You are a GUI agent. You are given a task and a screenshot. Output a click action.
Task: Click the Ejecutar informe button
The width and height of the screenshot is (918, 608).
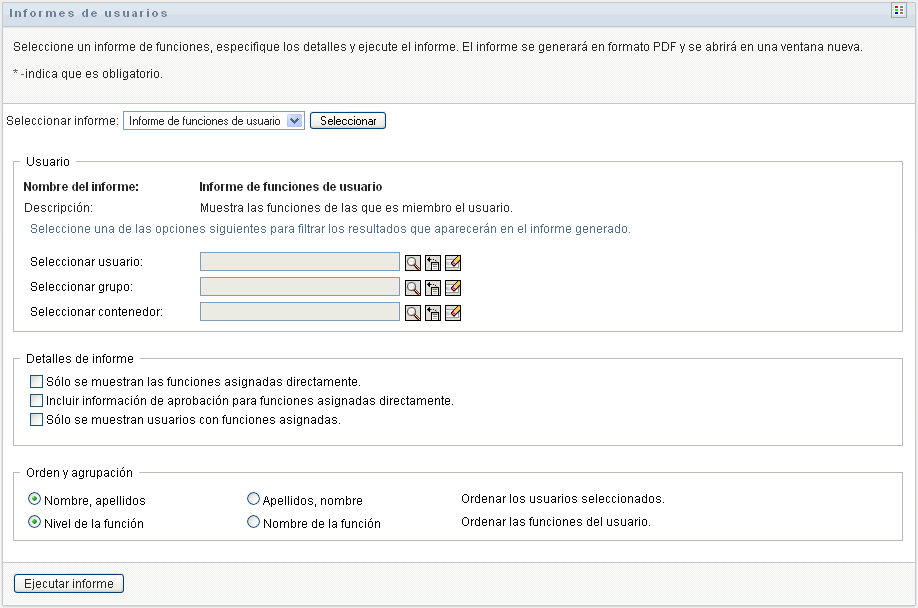click(69, 584)
